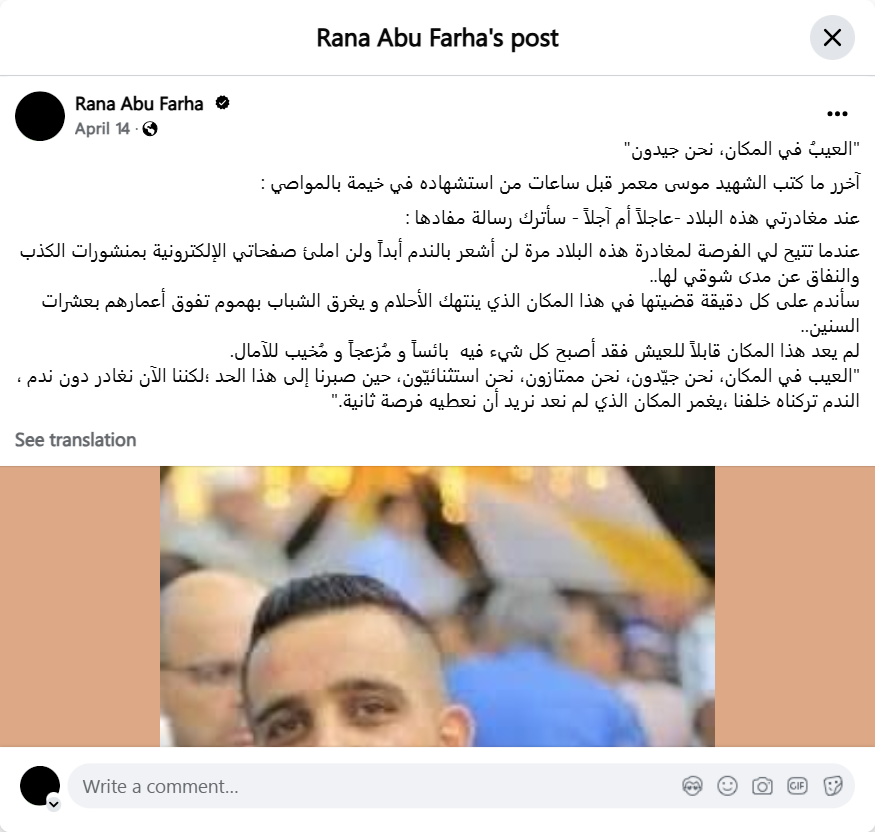Open the avatar sticker picker in the comment box

click(x=693, y=786)
